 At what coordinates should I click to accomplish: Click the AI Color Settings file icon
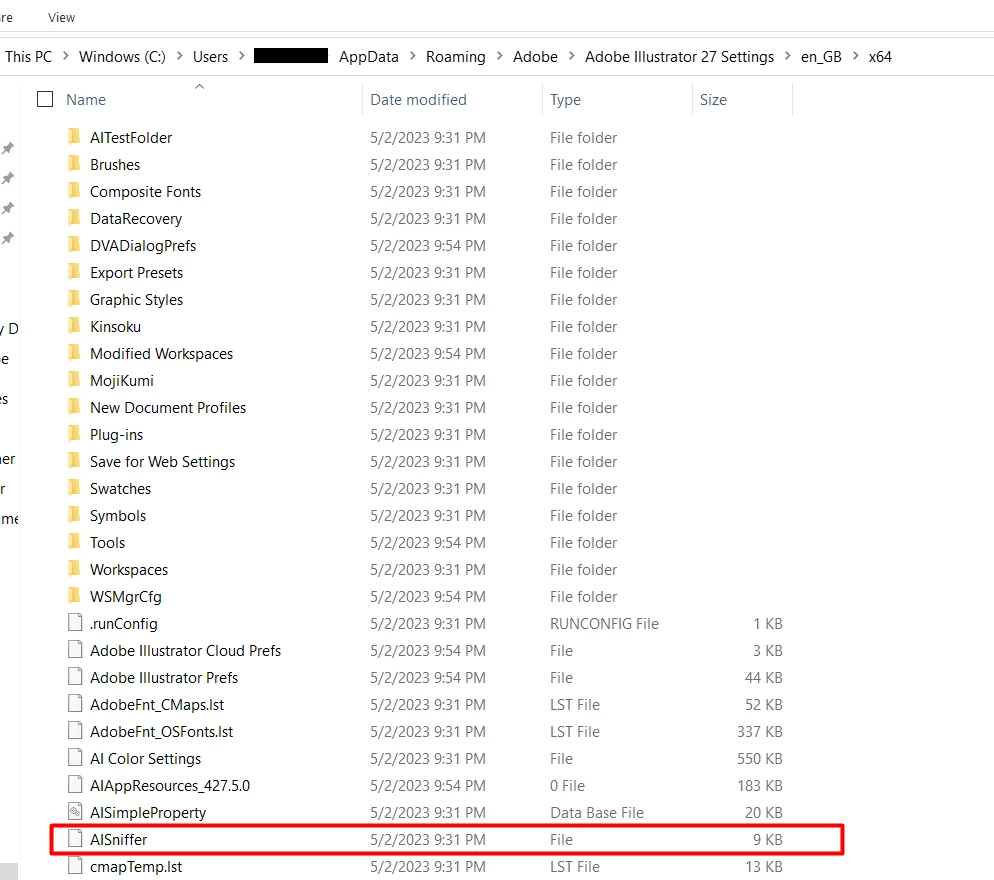75,758
